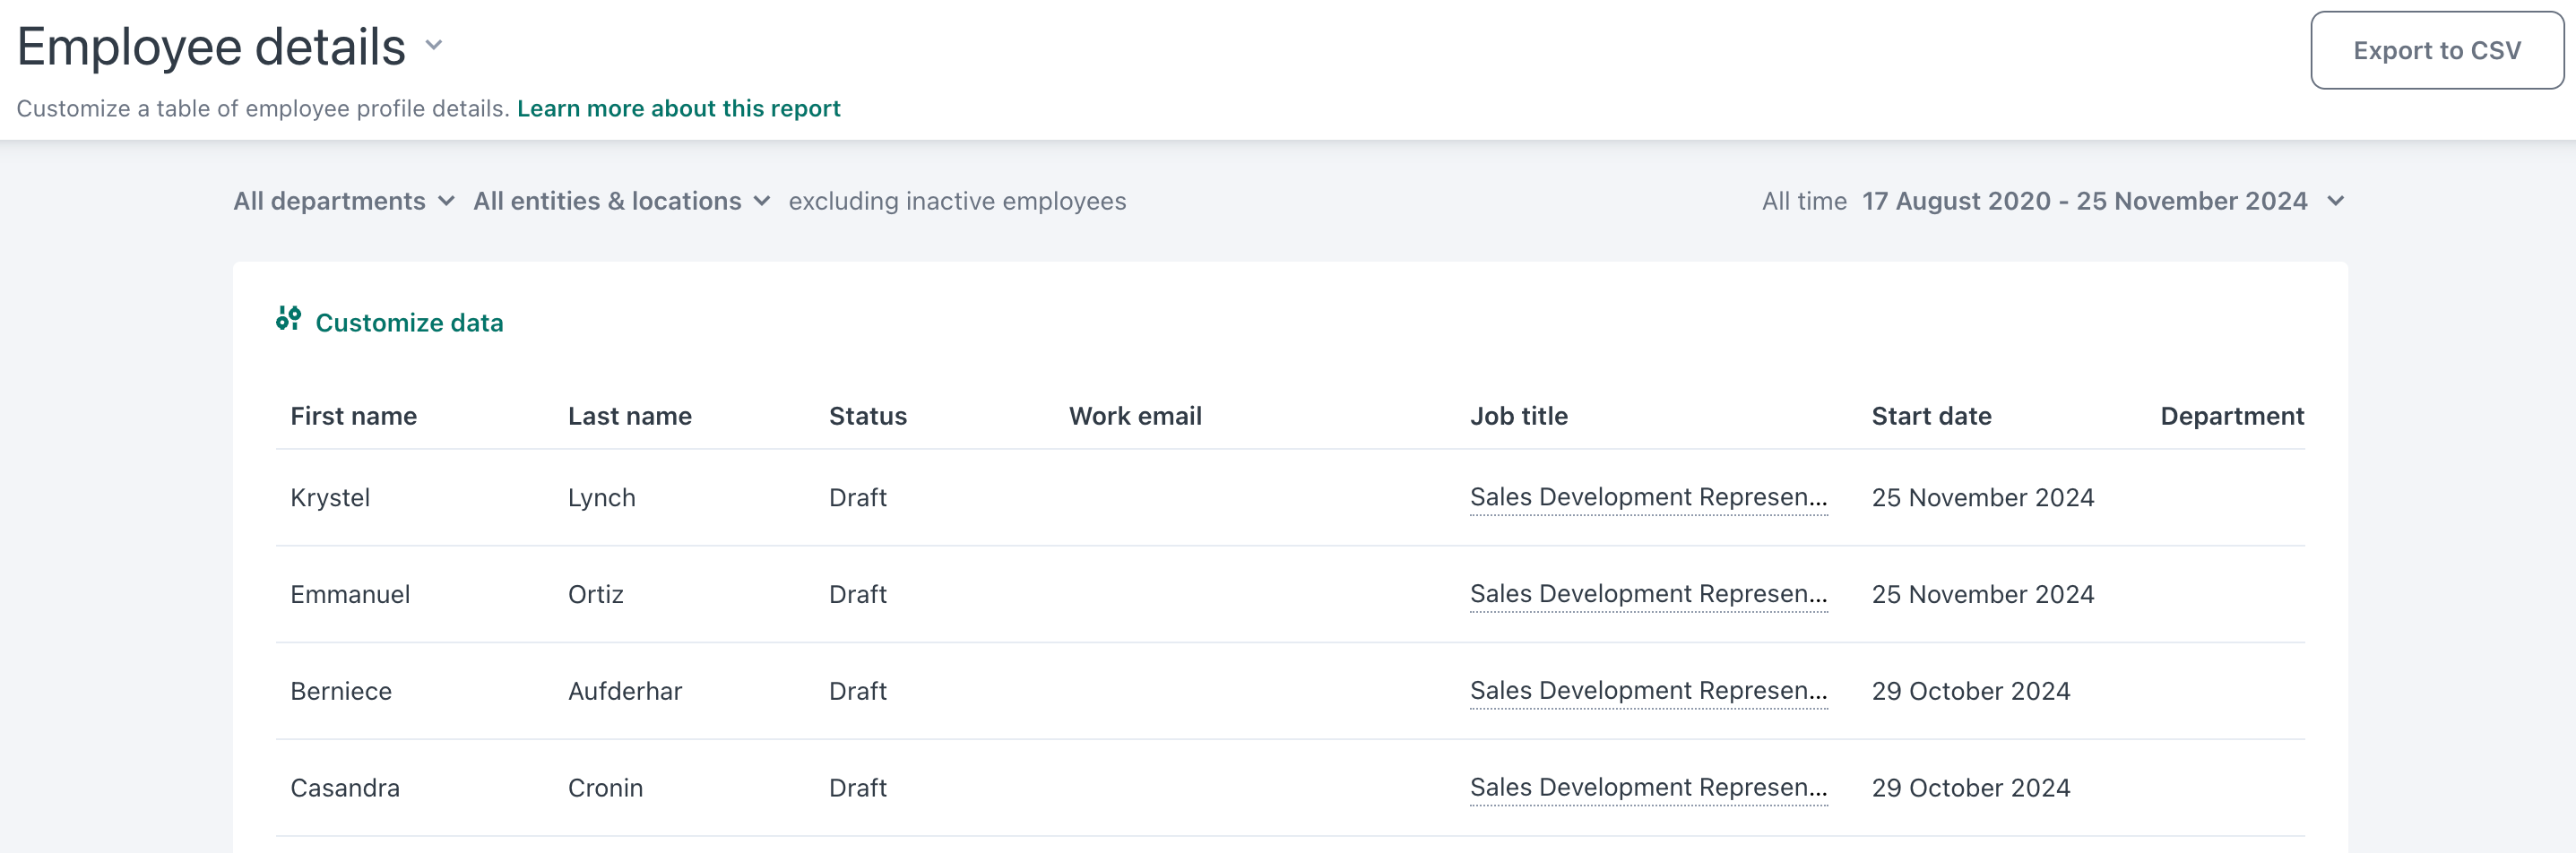Expand the Employee details report title menu
The width and height of the screenshot is (2576, 853).
click(432, 45)
